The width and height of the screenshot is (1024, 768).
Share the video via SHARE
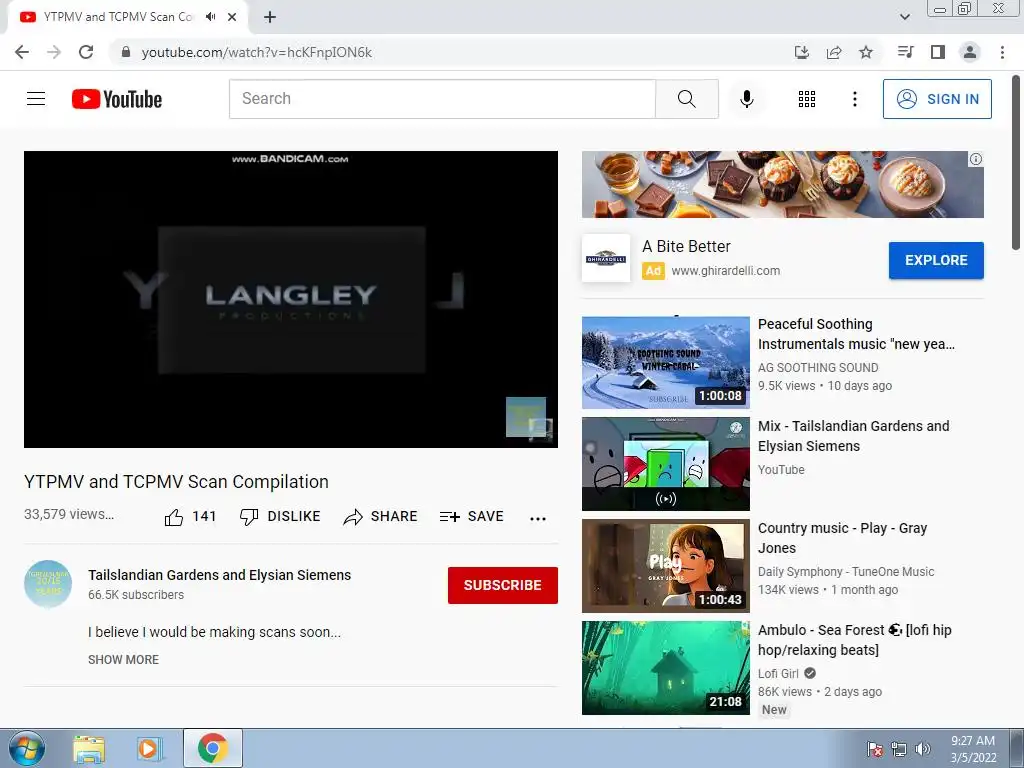[380, 517]
